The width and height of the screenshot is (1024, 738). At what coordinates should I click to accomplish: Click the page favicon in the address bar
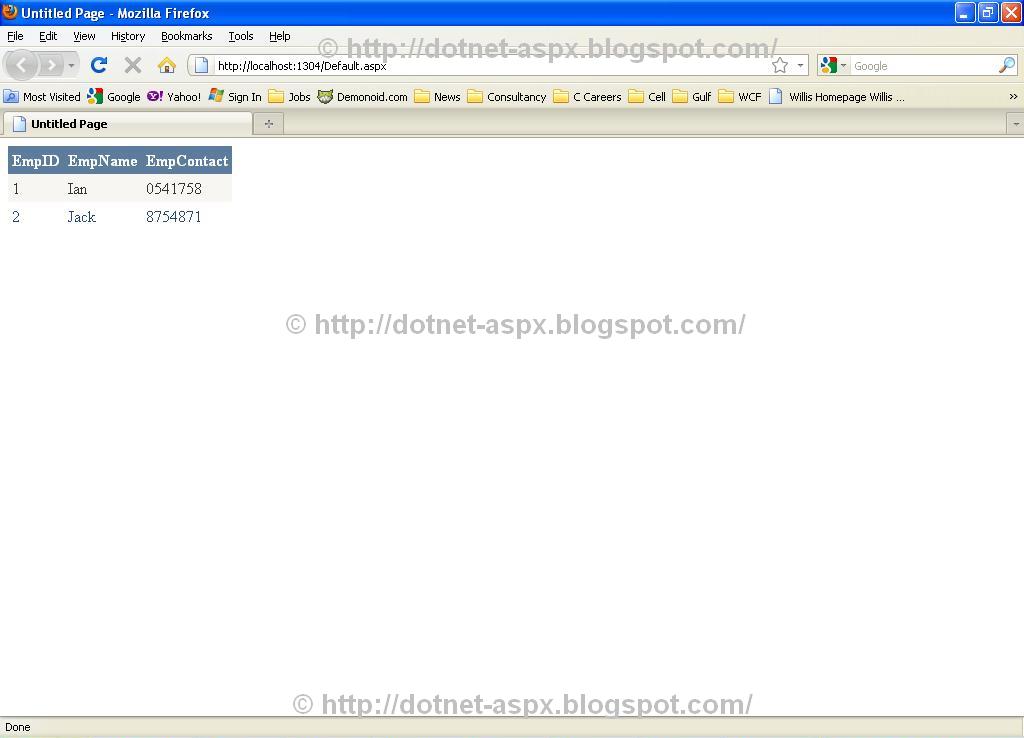[x=200, y=65]
